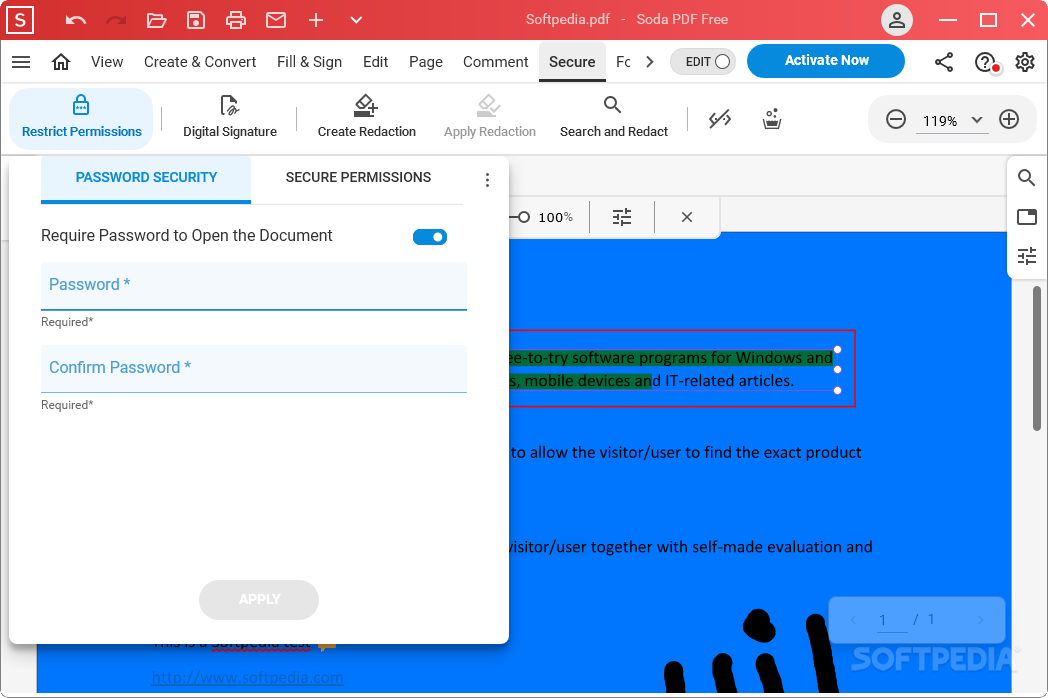Open the hamburger main menu
The image size is (1048, 698).
21,62
